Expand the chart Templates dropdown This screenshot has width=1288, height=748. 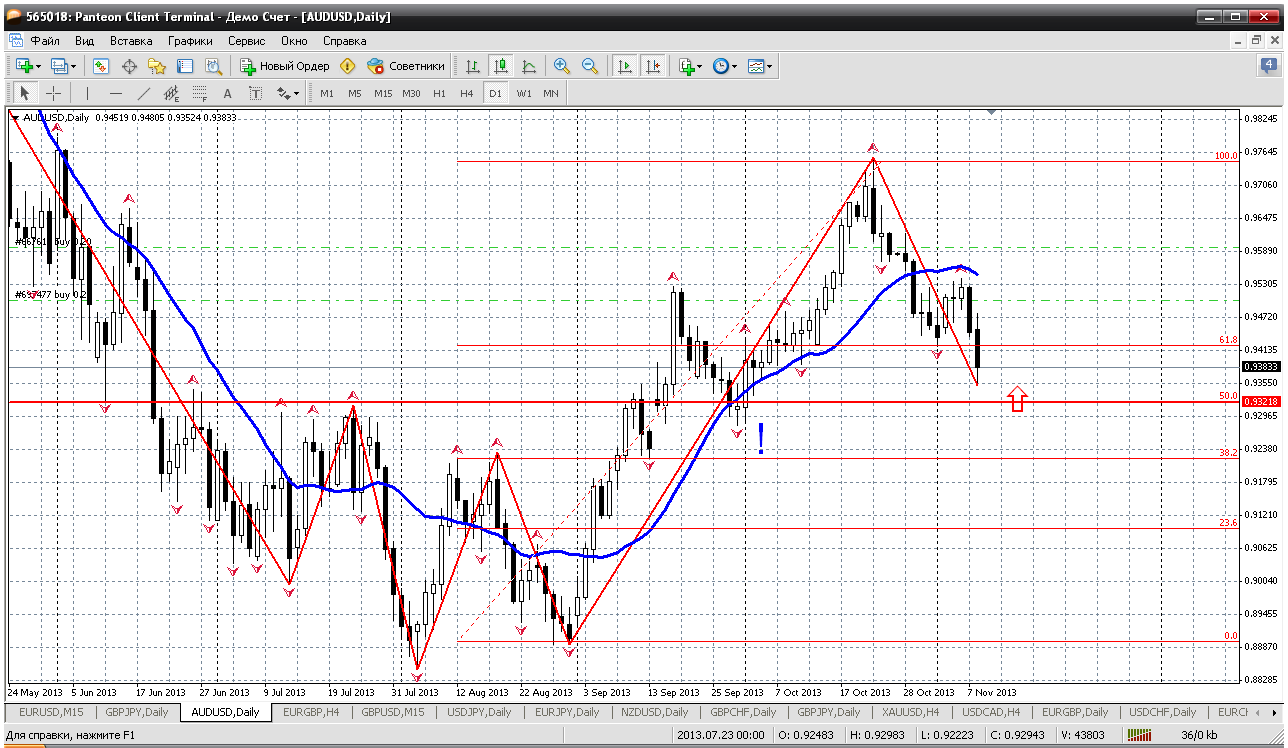(x=769, y=66)
